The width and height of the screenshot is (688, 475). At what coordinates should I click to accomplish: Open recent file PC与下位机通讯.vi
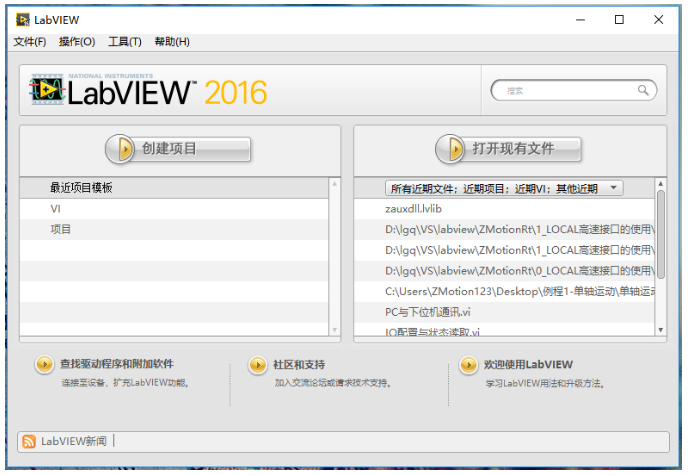pos(504,312)
